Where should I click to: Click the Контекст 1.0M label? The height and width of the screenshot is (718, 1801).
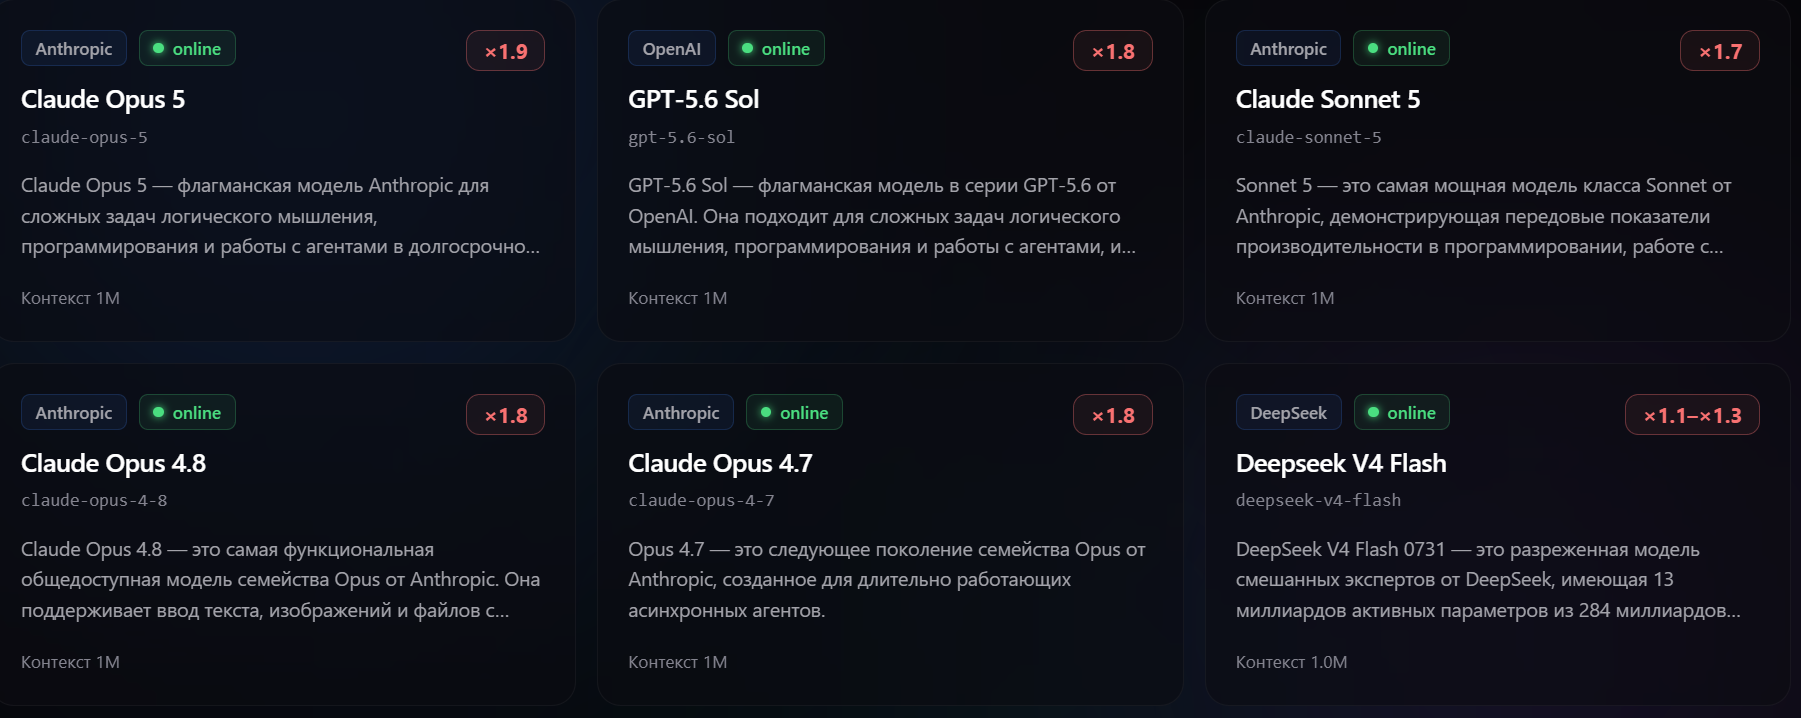click(x=1291, y=662)
